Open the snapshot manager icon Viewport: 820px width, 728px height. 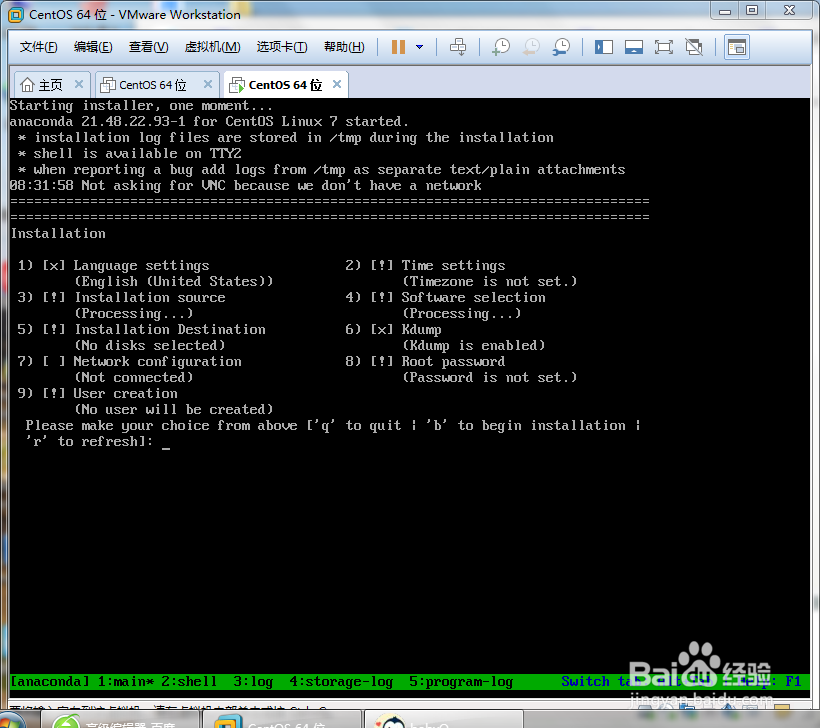[x=561, y=47]
